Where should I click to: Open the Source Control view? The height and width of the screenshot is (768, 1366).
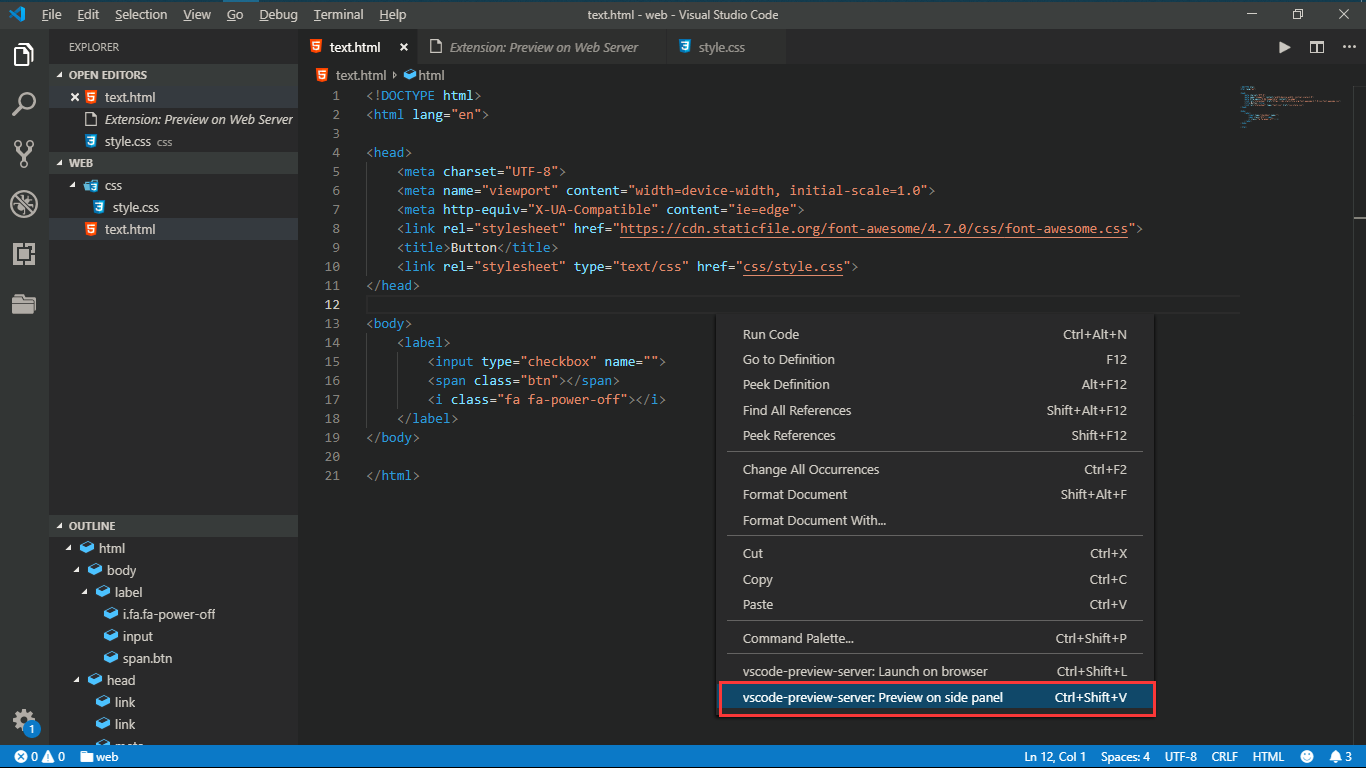click(x=24, y=152)
